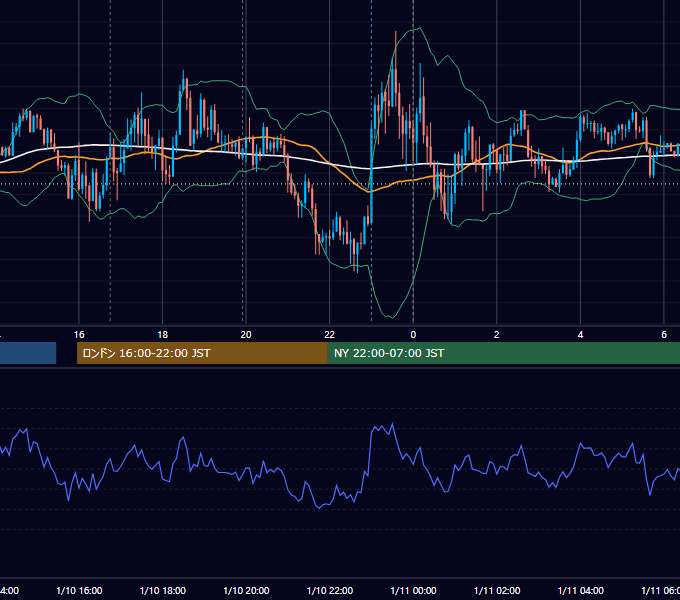This screenshot has width=680, height=600.
Task: Click the 1/10 20:00 date label
Action: 246,590
